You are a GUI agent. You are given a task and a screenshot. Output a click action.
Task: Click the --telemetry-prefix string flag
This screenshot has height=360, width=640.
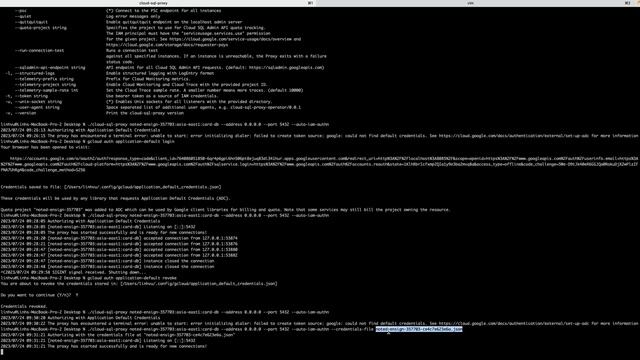tap(44, 79)
